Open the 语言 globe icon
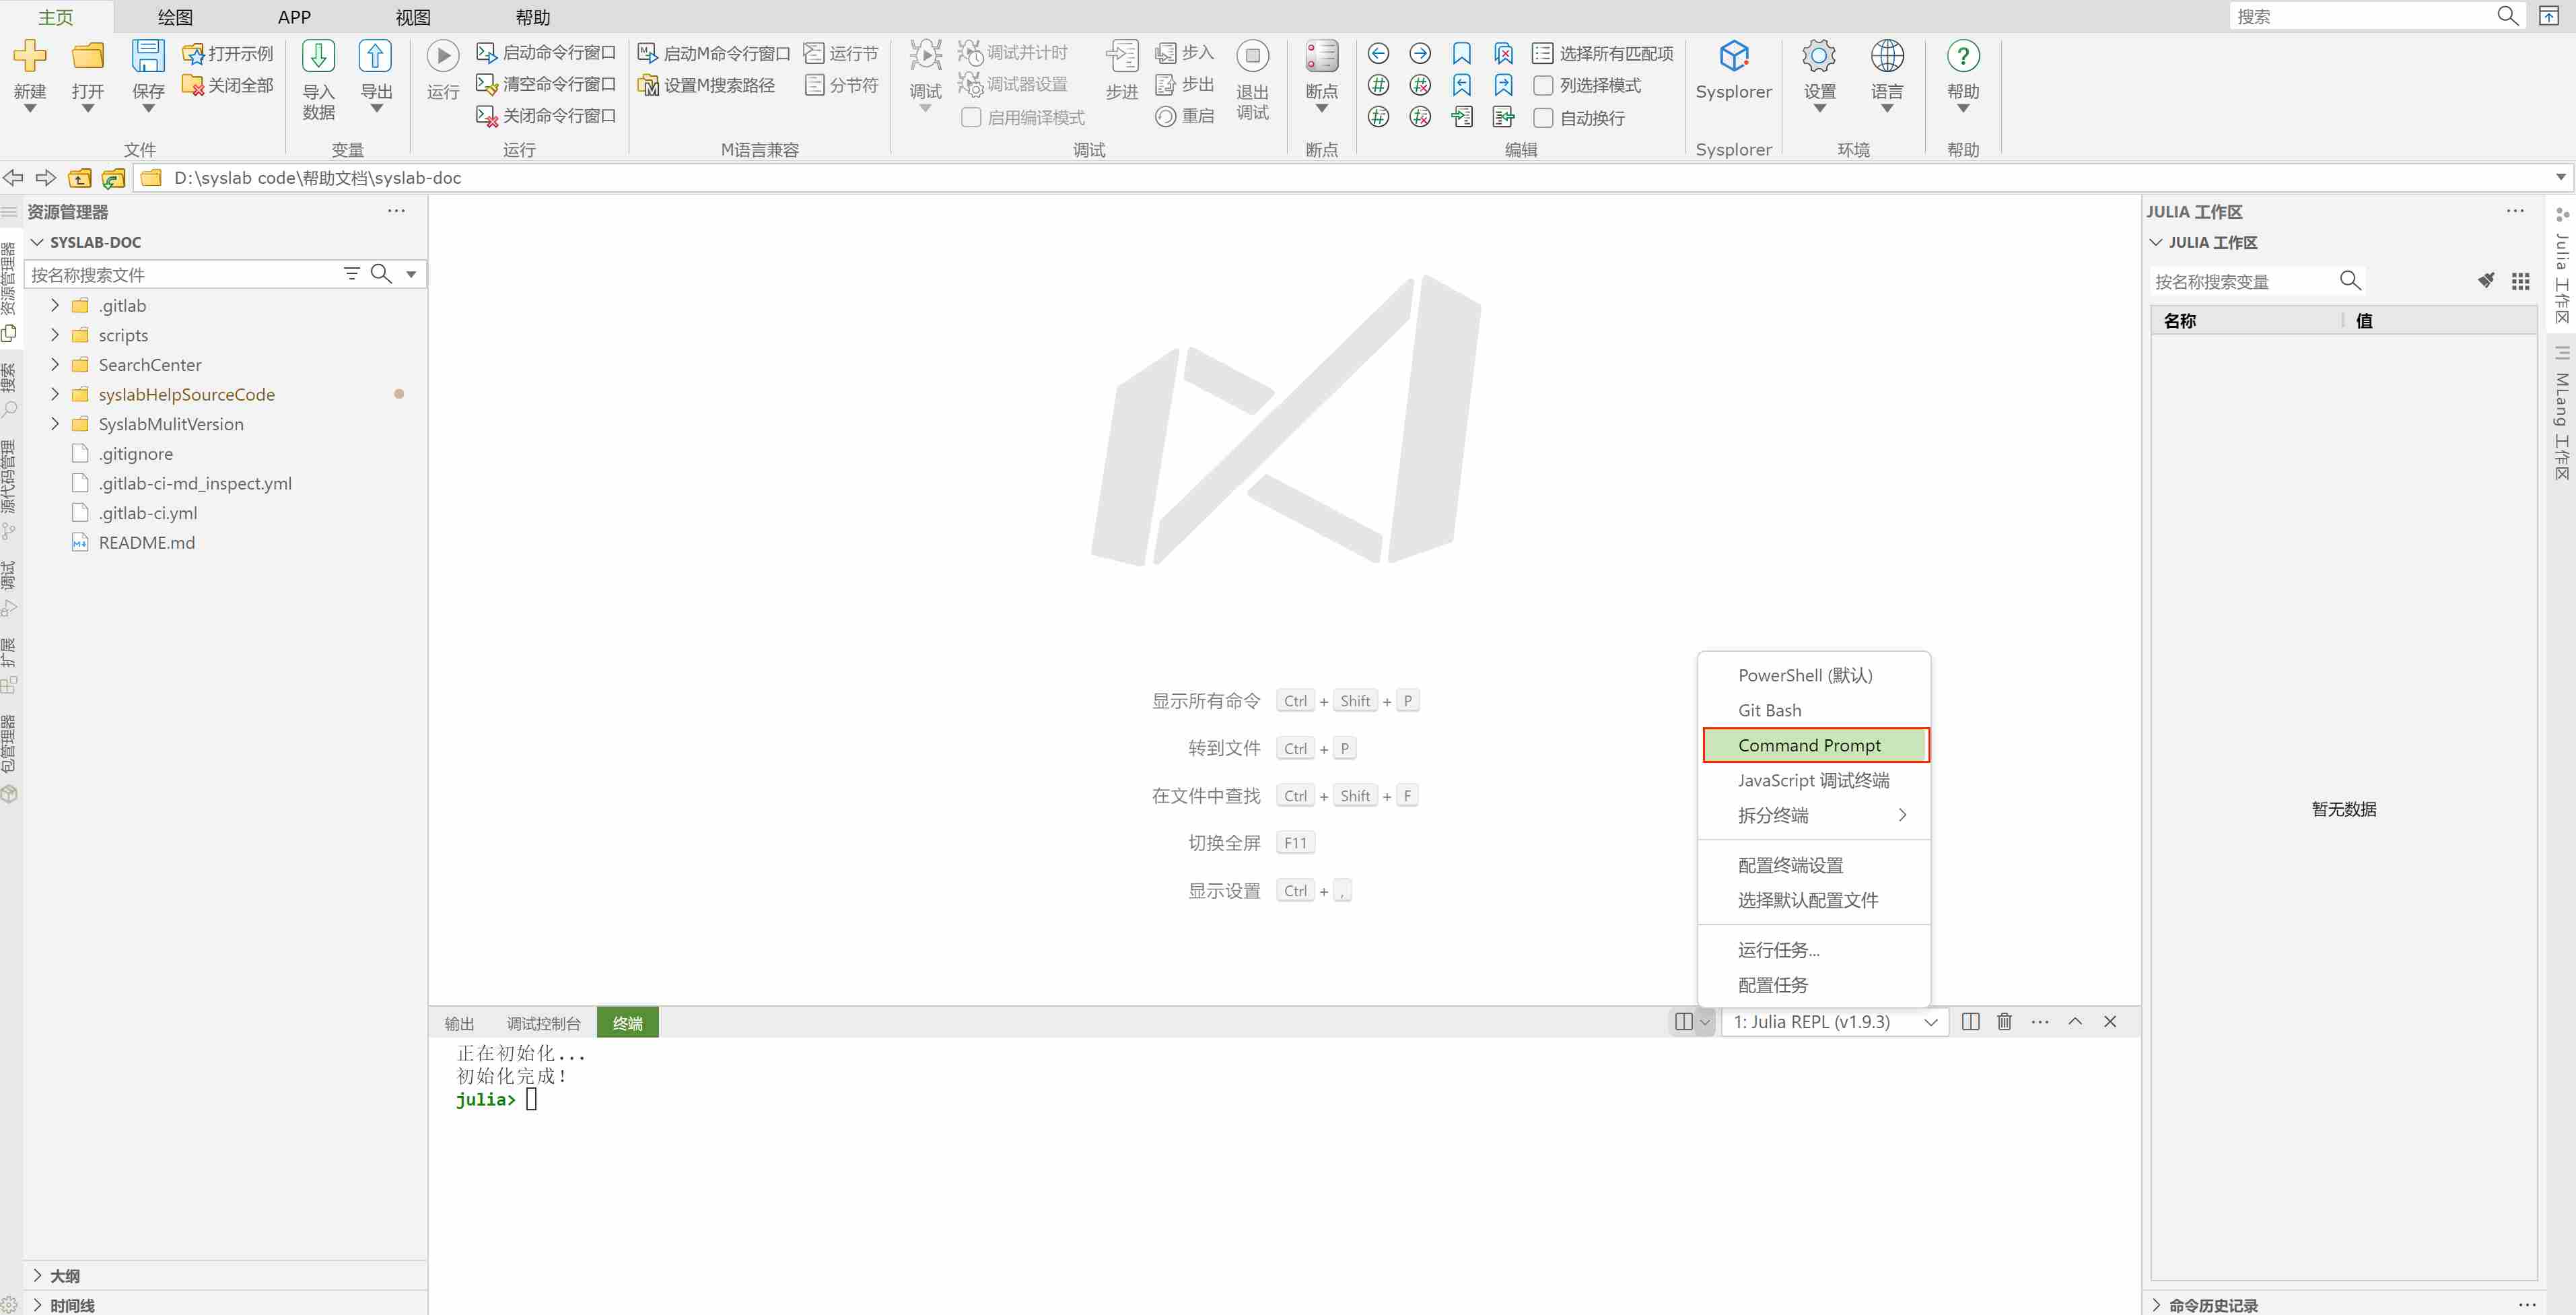The image size is (2576, 1315). (x=1887, y=56)
